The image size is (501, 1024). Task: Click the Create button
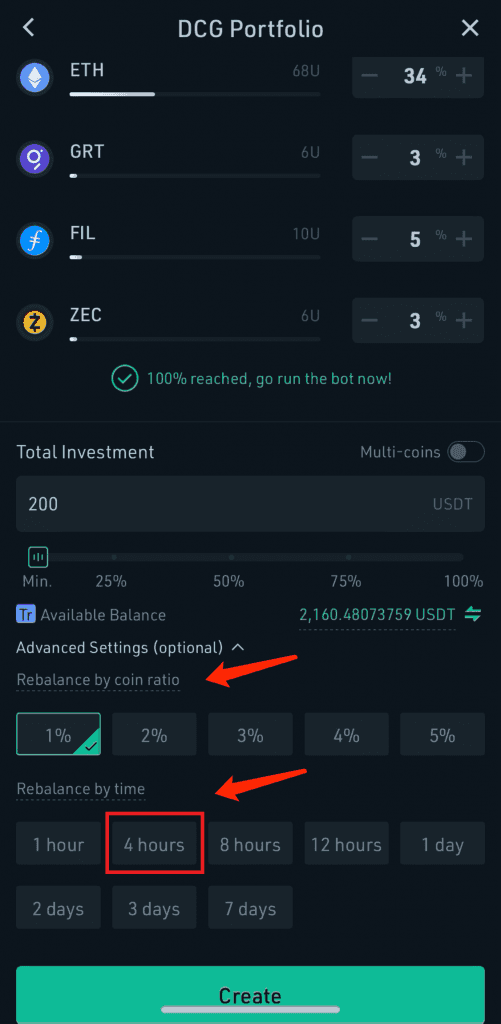tap(250, 995)
